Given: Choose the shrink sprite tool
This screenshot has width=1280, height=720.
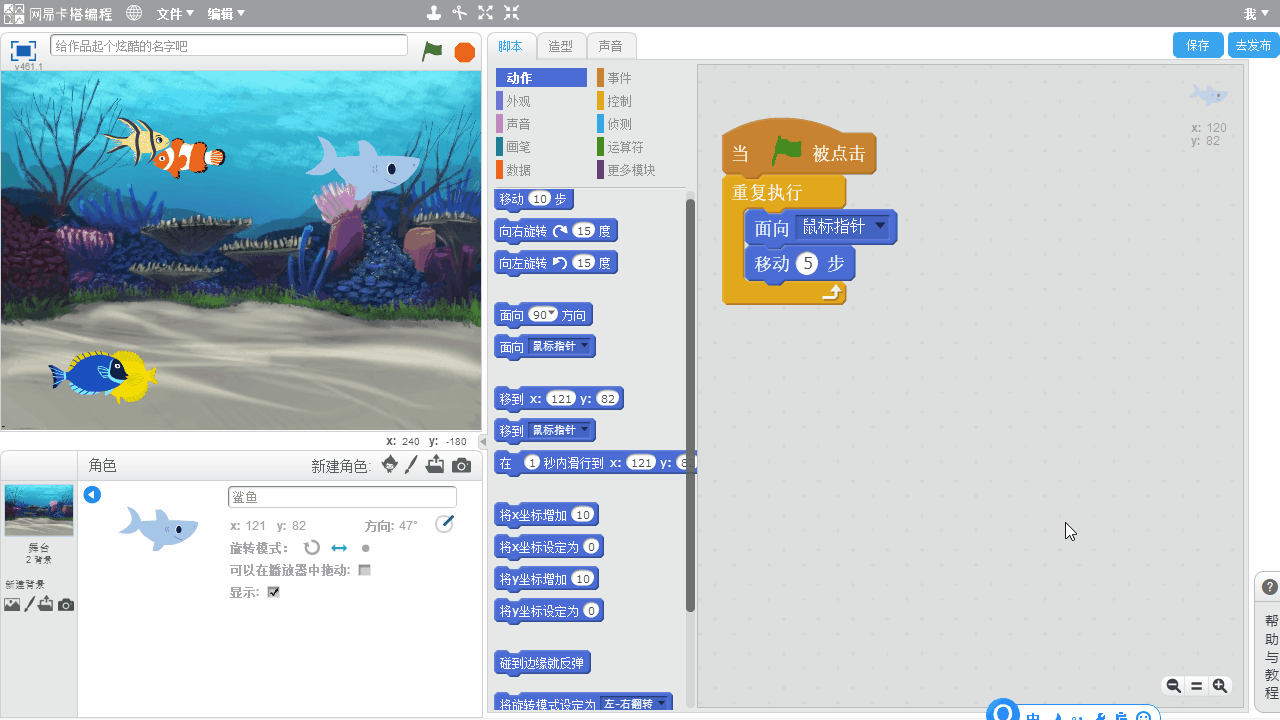Looking at the screenshot, I should pos(511,13).
